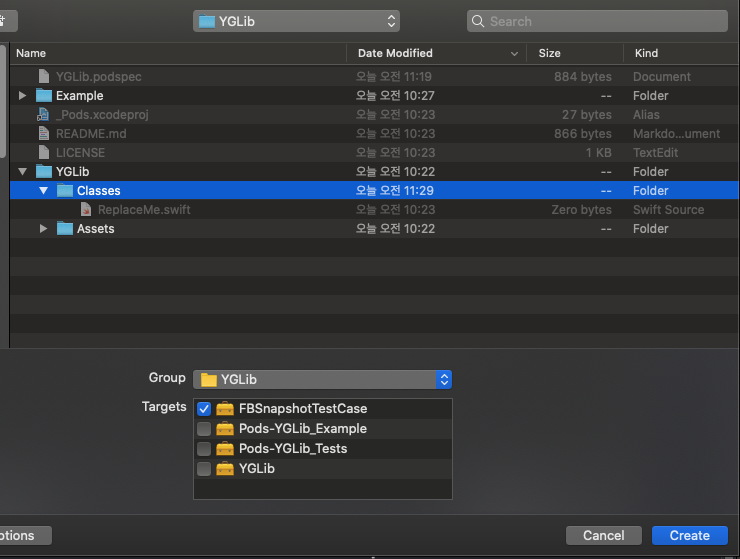Click the Swift Source kind label
Viewport: 740px width, 559px height.
point(668,210)
